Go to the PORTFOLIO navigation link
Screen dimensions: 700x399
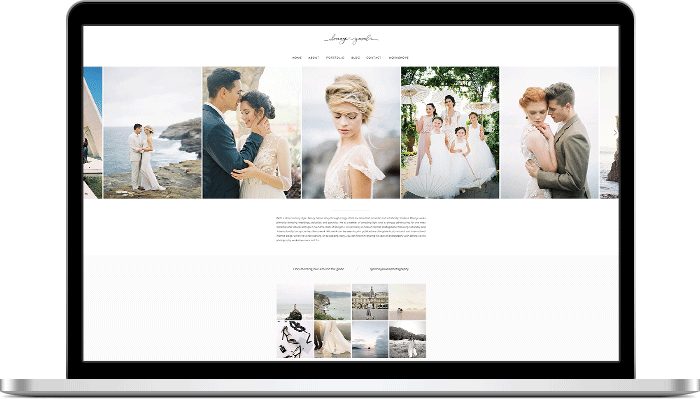coord(335,58)
